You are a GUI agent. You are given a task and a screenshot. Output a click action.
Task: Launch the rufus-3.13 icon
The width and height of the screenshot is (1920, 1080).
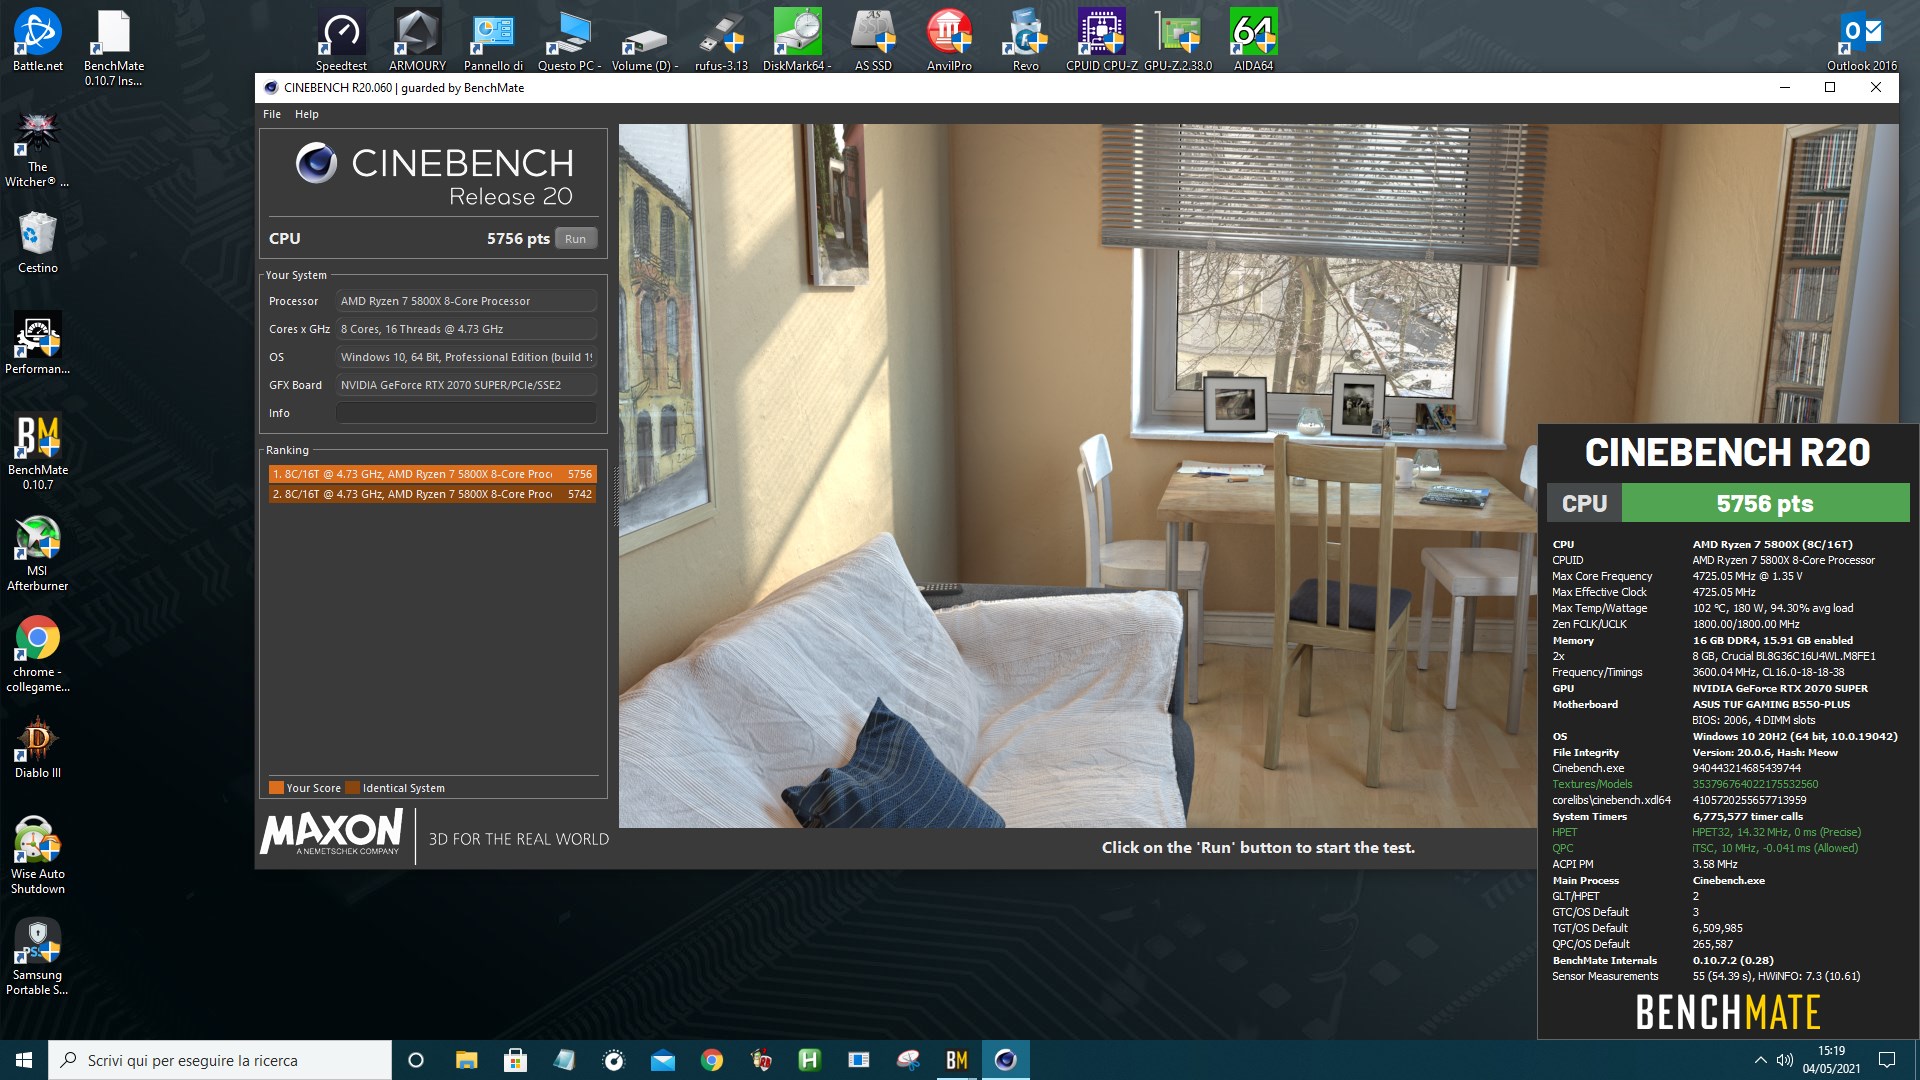click(x=721, y=40)
